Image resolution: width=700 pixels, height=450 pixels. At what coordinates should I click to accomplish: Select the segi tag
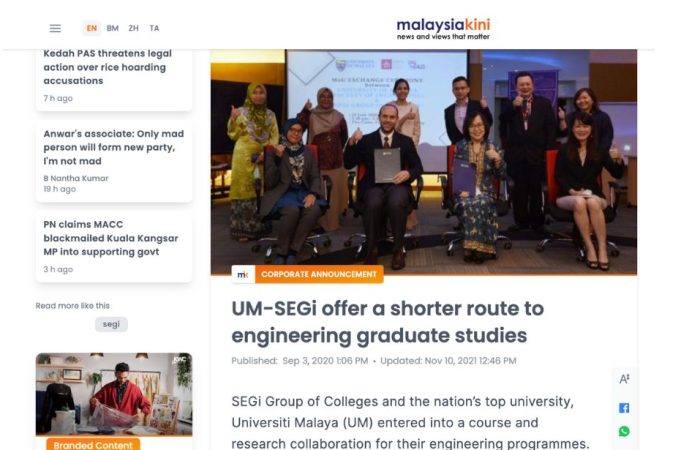[x=111, y=324]
